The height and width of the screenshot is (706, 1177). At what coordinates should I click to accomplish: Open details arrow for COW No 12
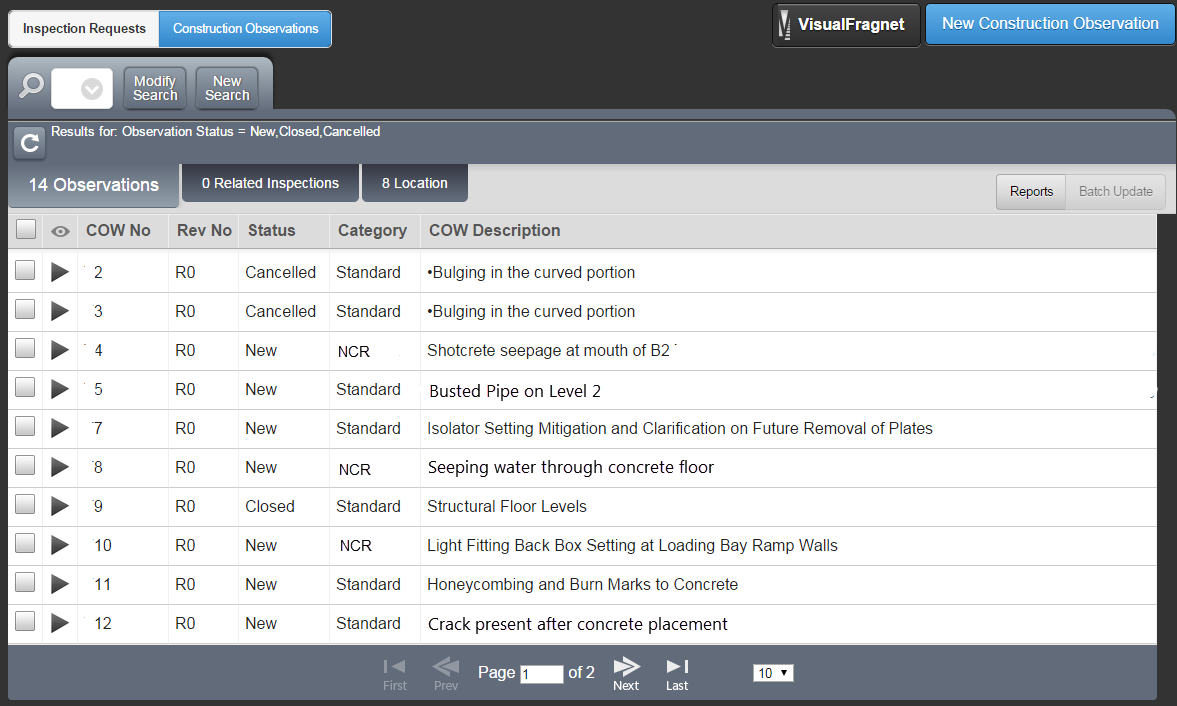[60, 623]
